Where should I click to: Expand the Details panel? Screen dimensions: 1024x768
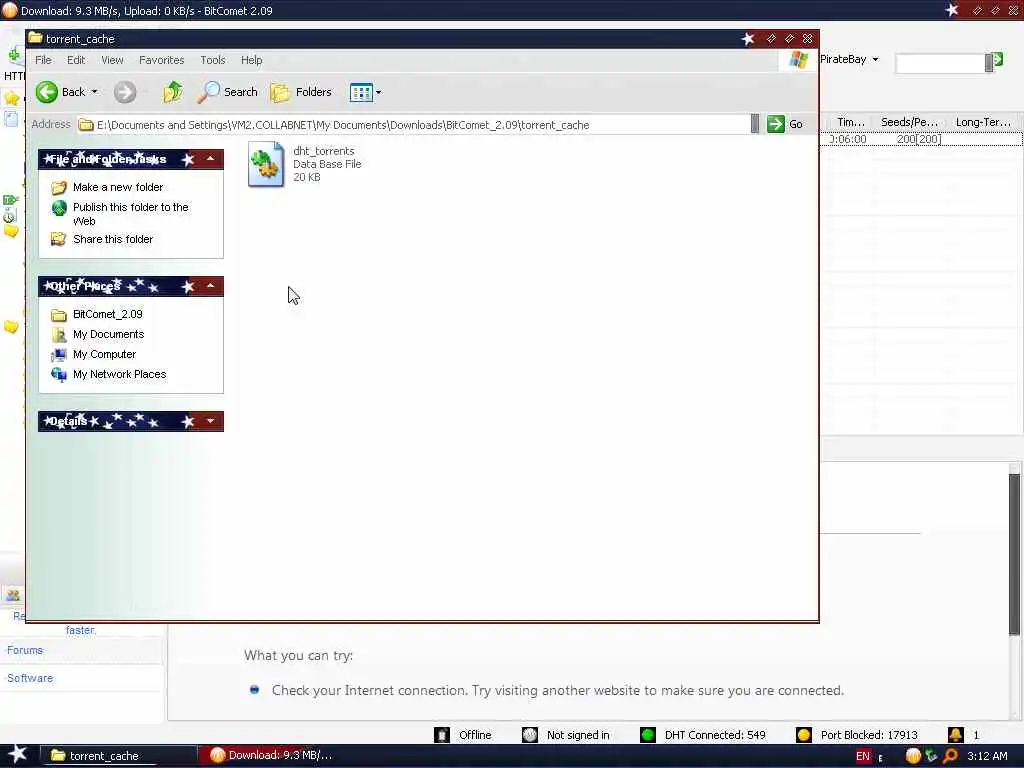pos(210,421)
